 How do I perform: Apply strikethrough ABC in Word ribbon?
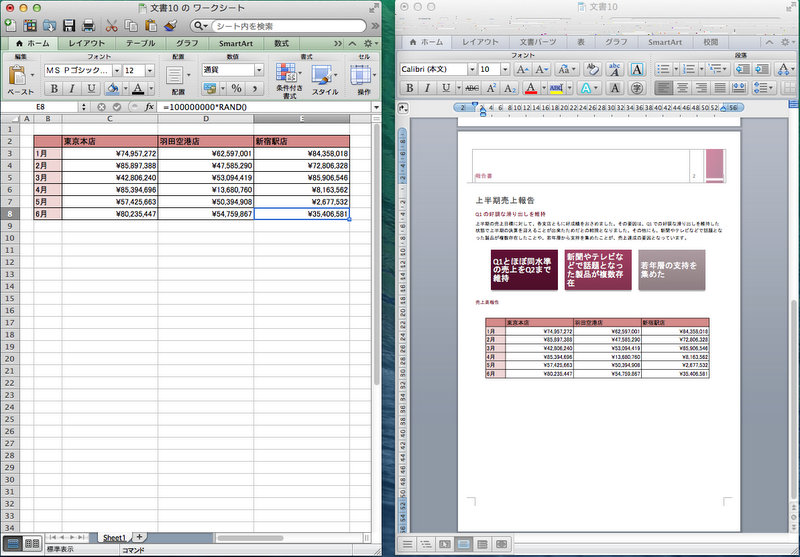(472, 88)
